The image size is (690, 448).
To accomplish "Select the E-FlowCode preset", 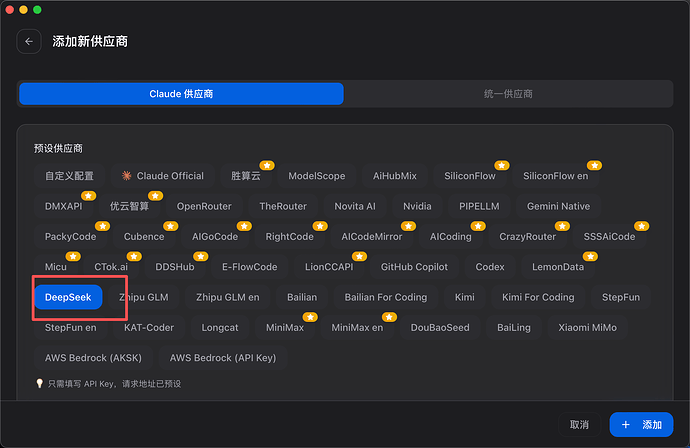I will click(x=250, y=267).
